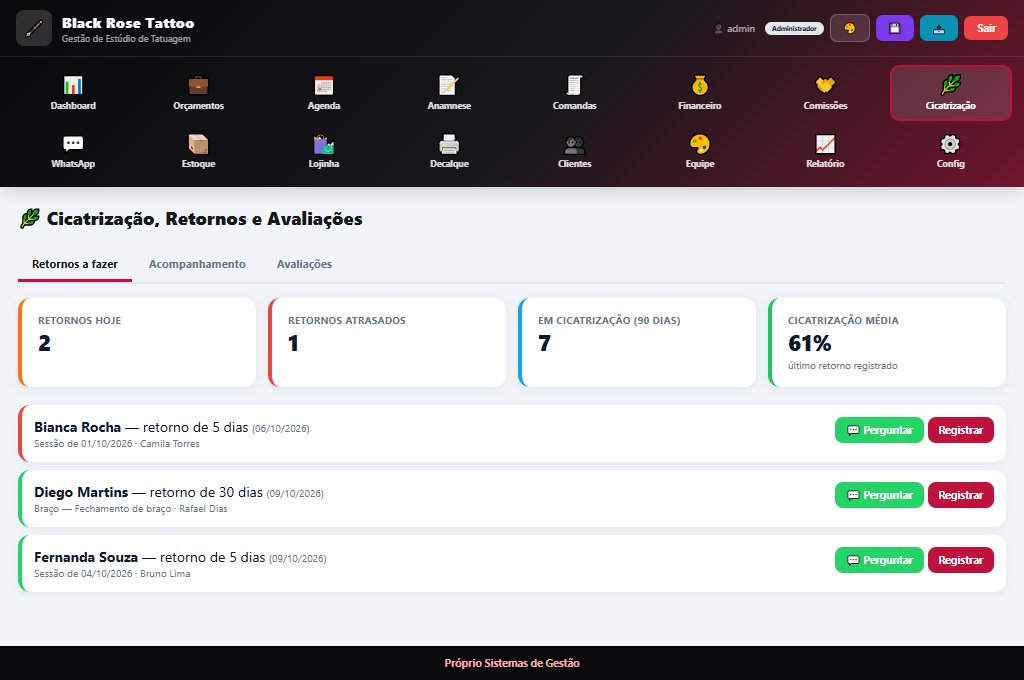
Task: Click Perguntar for Diego Martins
Action: [879, 495]
